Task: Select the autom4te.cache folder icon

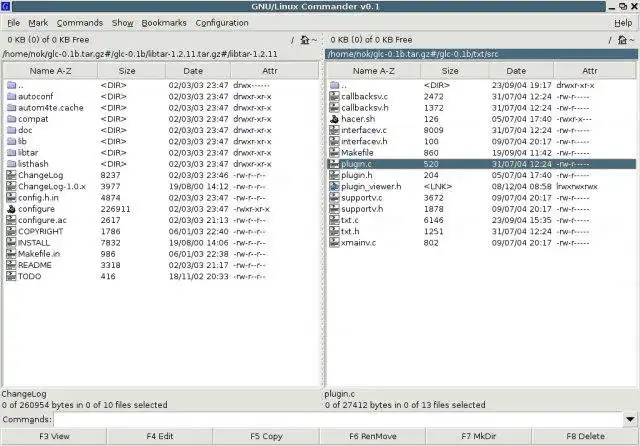Action: (11, 108)
